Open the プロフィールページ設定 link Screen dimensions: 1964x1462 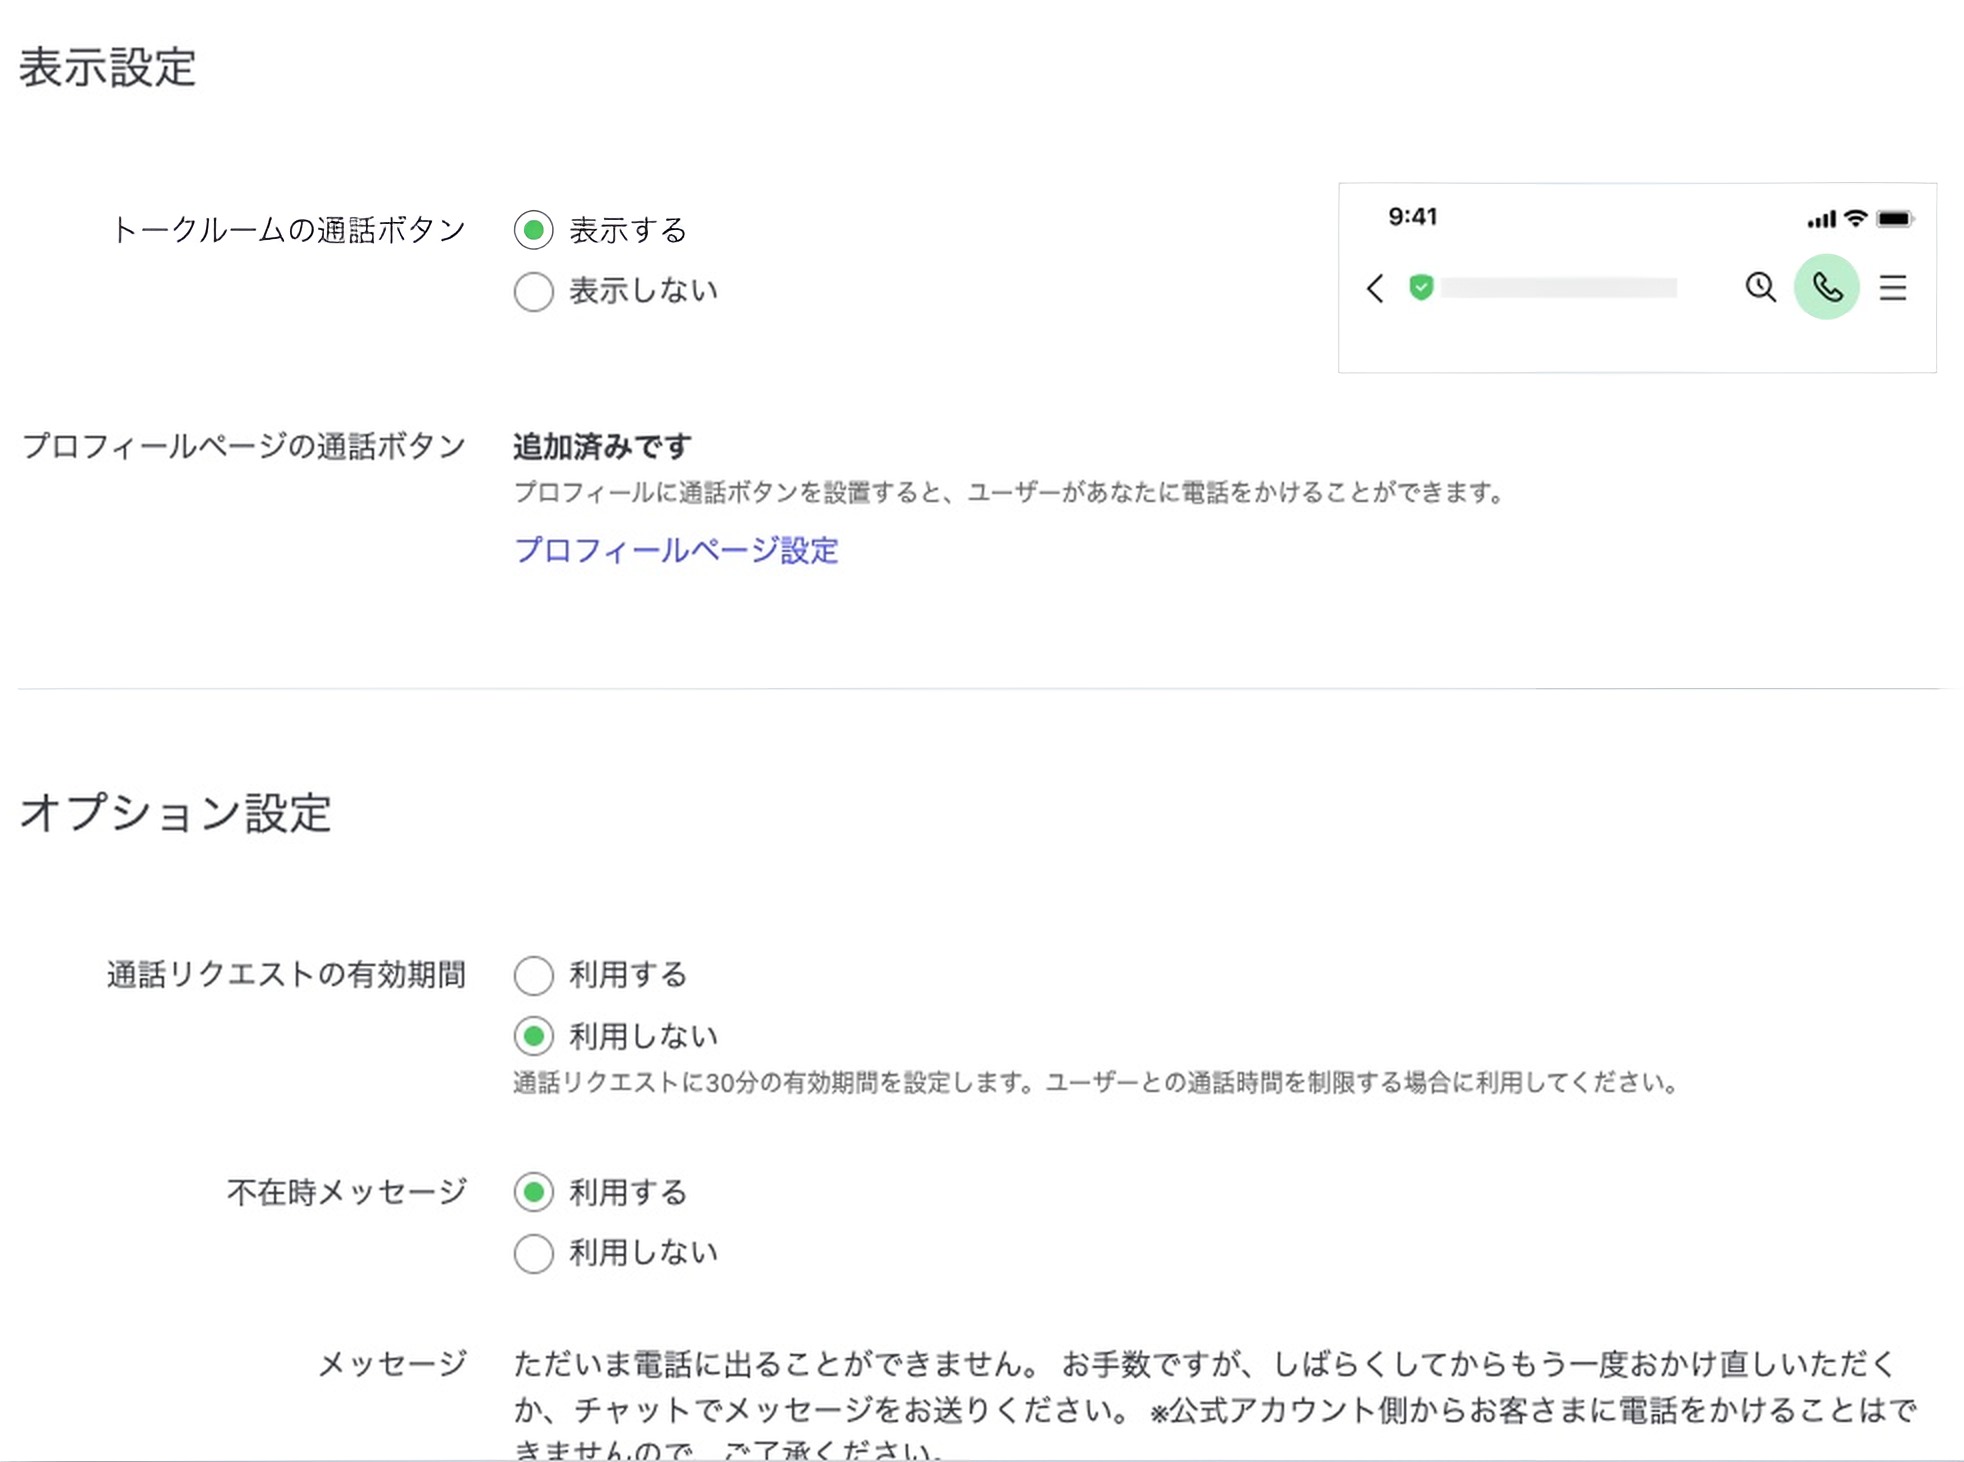coord(676,550)
